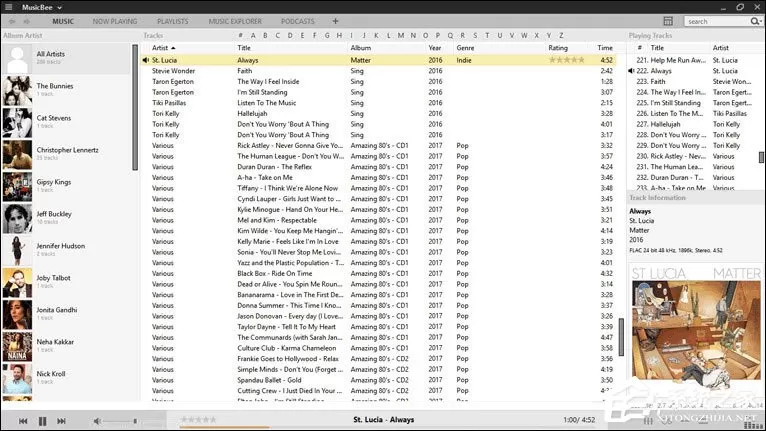The width and height of the screenshot is (766, 431).
Task: Skip to the next track
Action: pyautogui.click(x=61, y=421)
